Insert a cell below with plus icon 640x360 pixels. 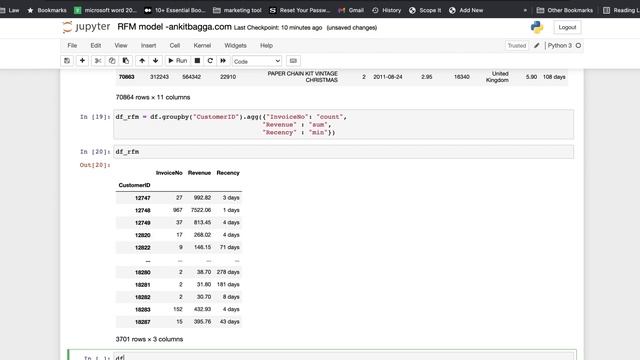(82, 61)
